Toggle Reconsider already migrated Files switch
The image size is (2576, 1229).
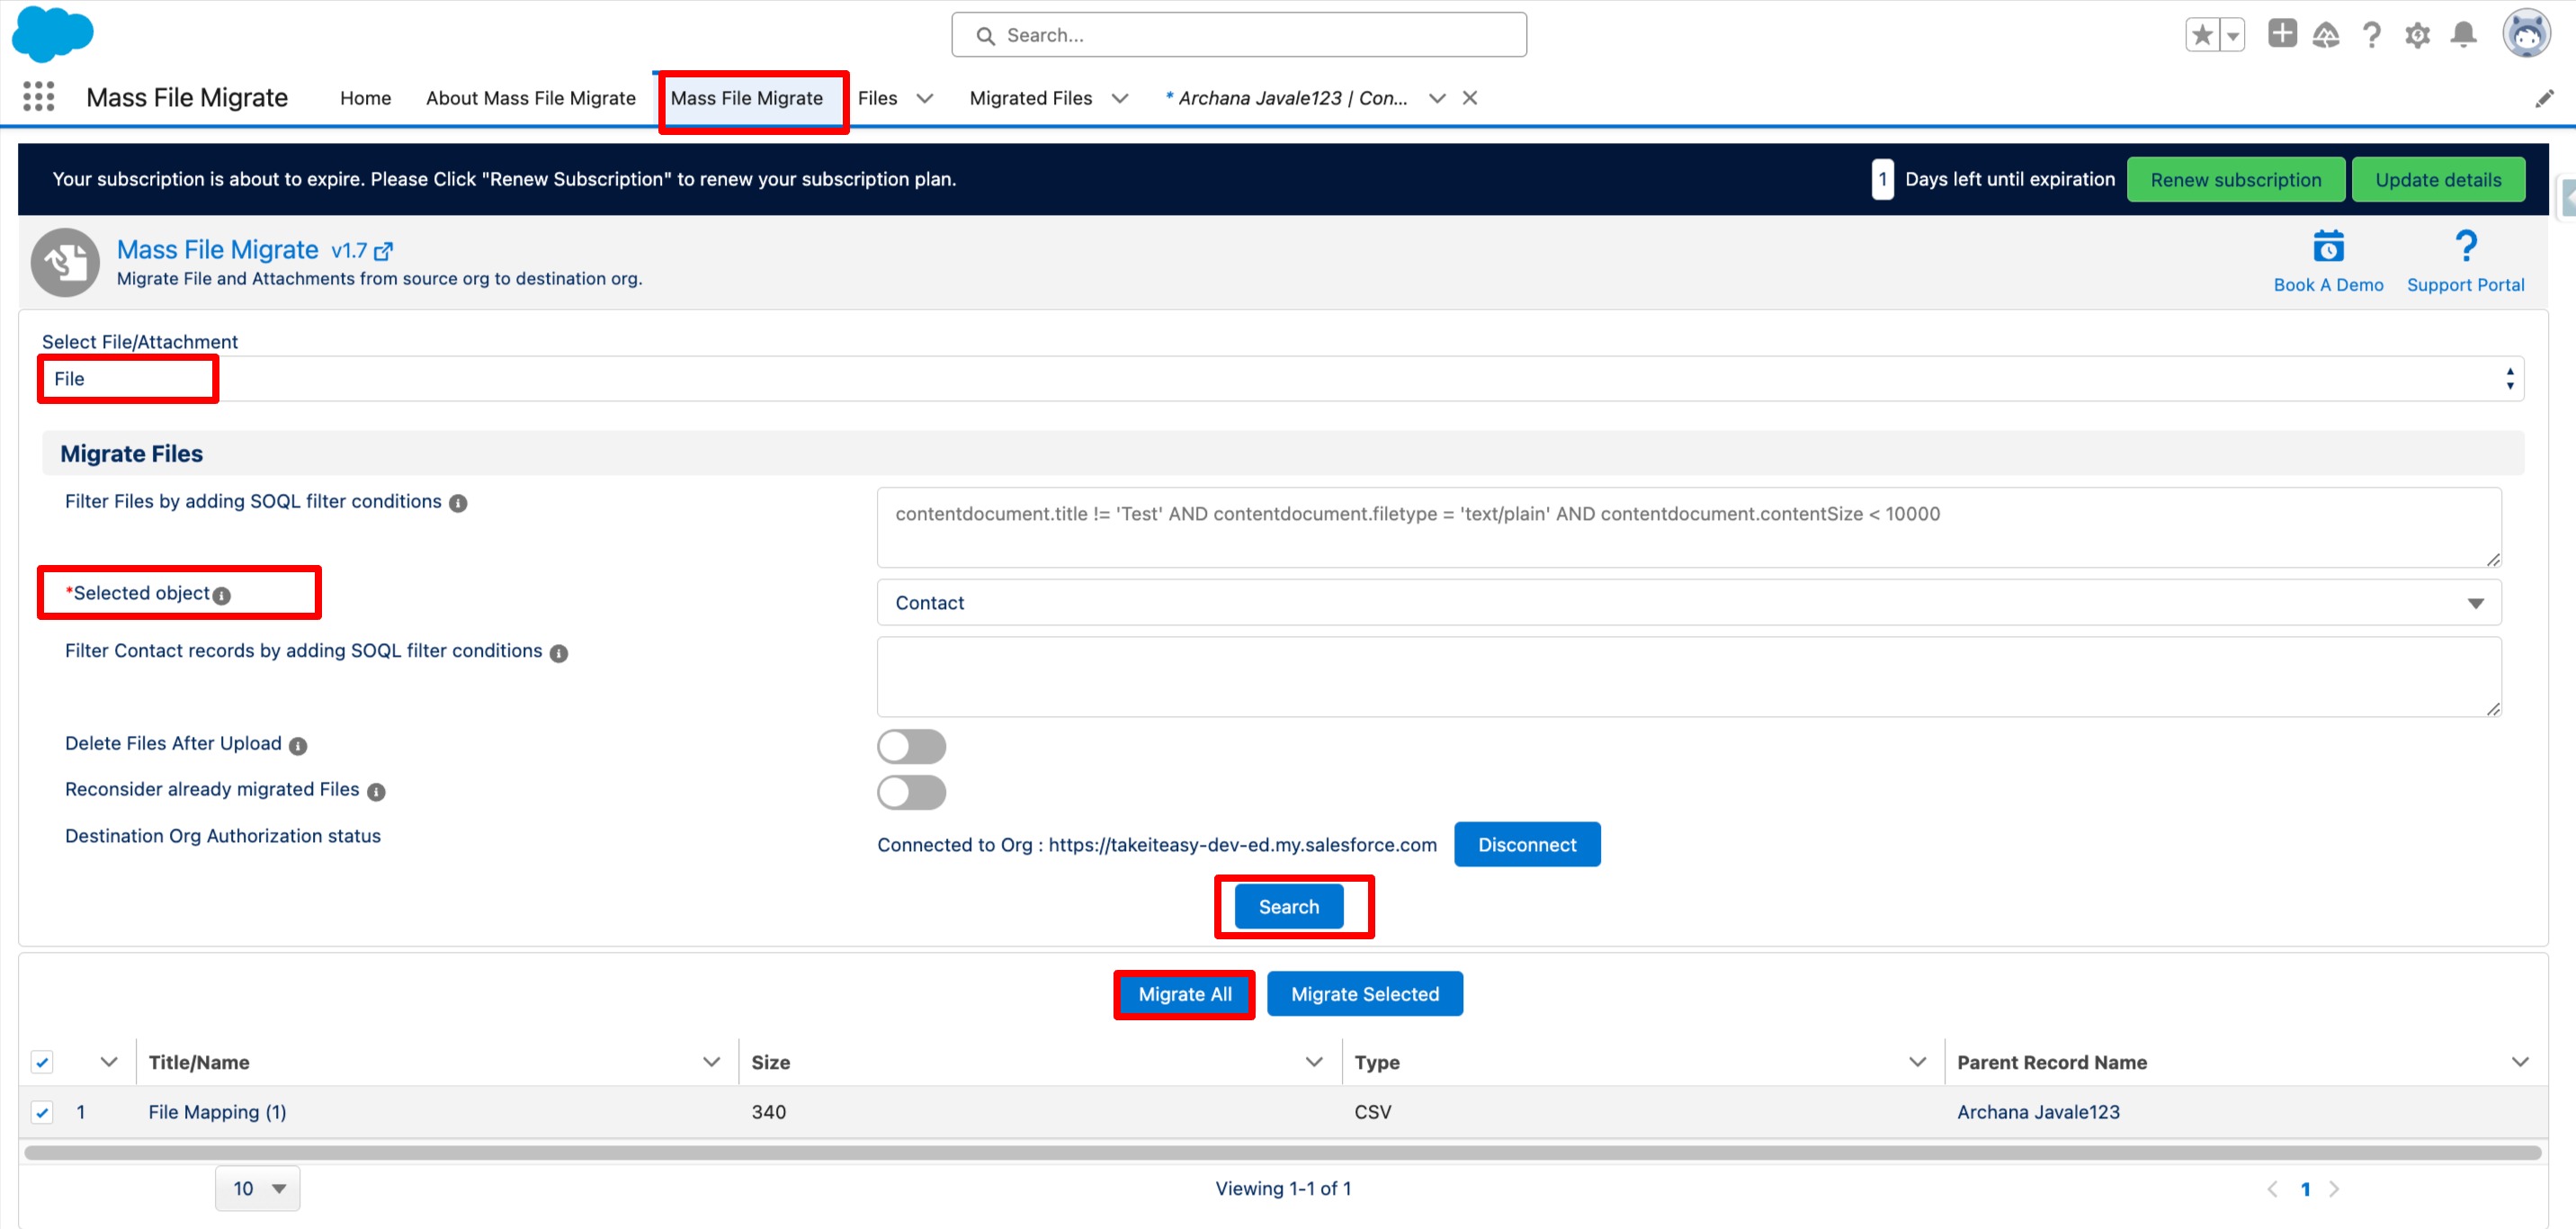(911, 792)
